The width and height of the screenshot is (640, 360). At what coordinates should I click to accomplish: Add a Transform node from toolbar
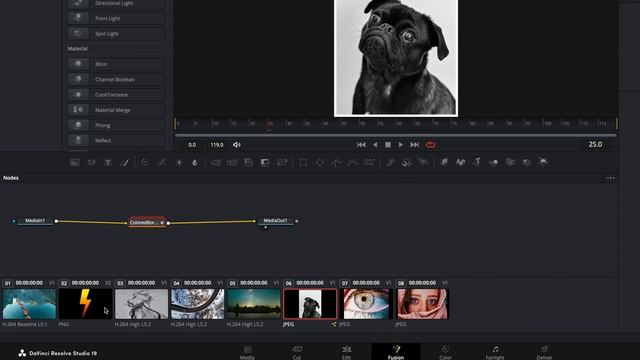282,162
